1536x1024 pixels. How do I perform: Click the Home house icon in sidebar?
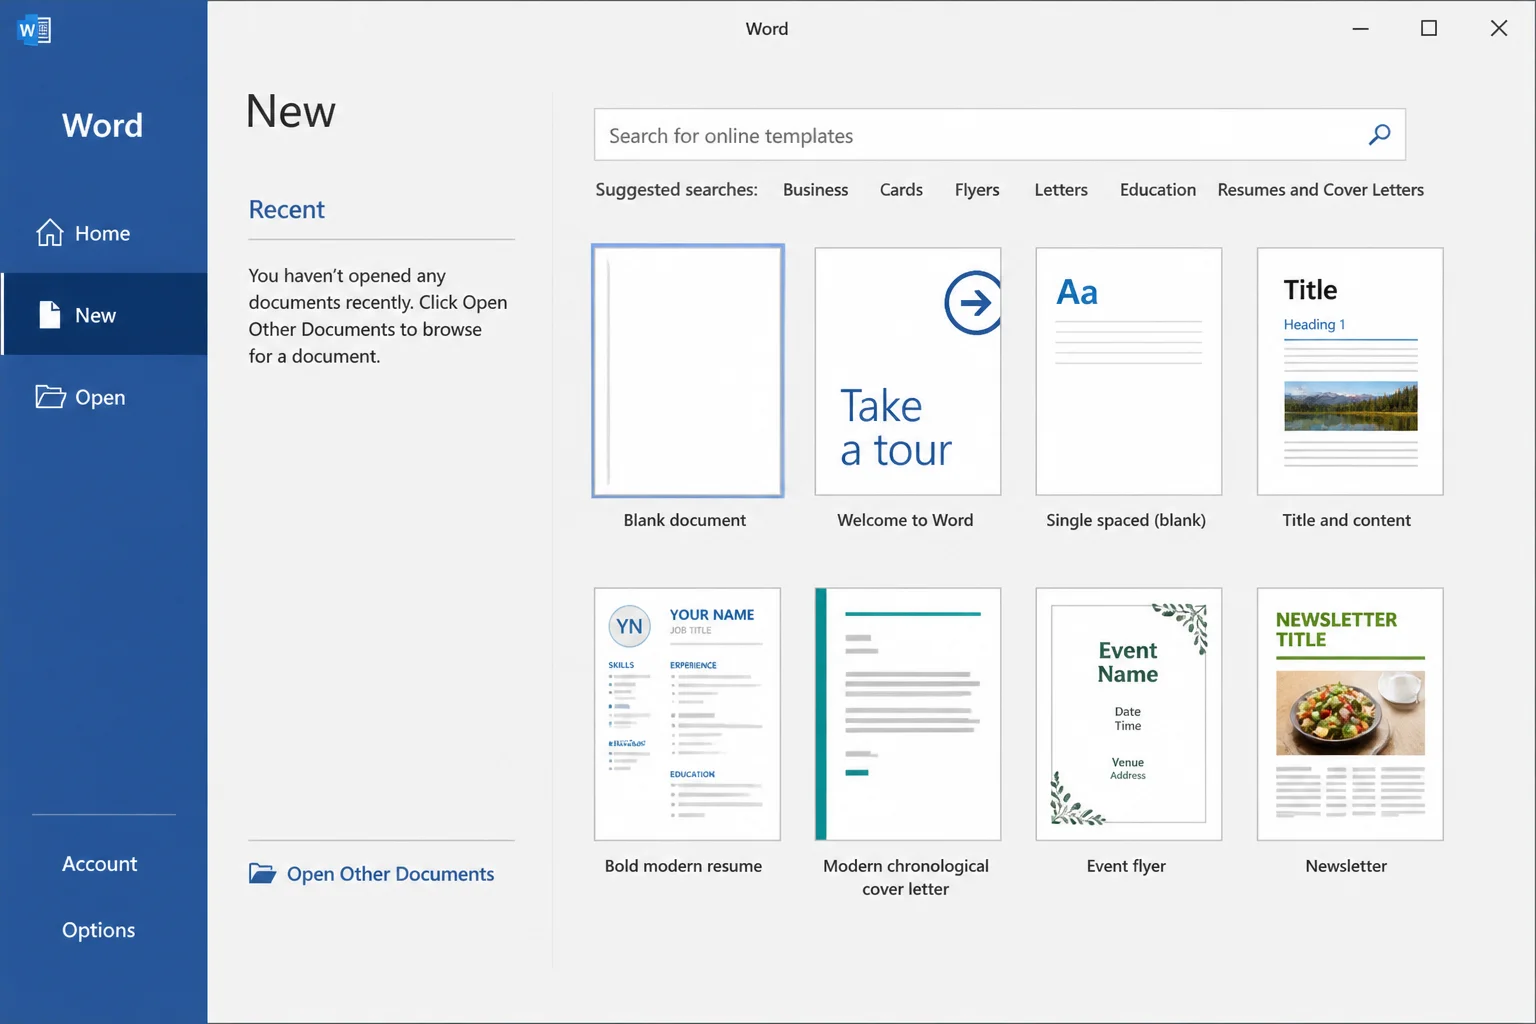(x=50, y=232)
